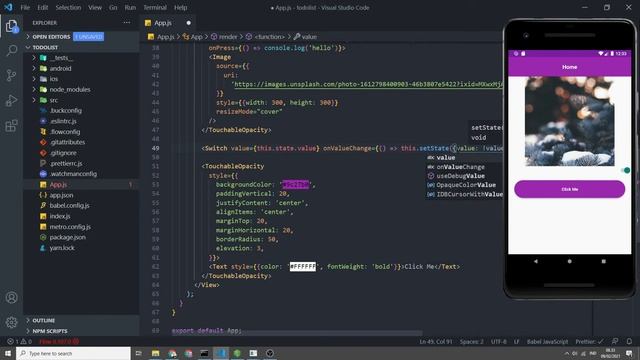Viewport: 640px width, 360px height.
Task: Tap the emulator back navigation button
Action: (x=536, y=261)
